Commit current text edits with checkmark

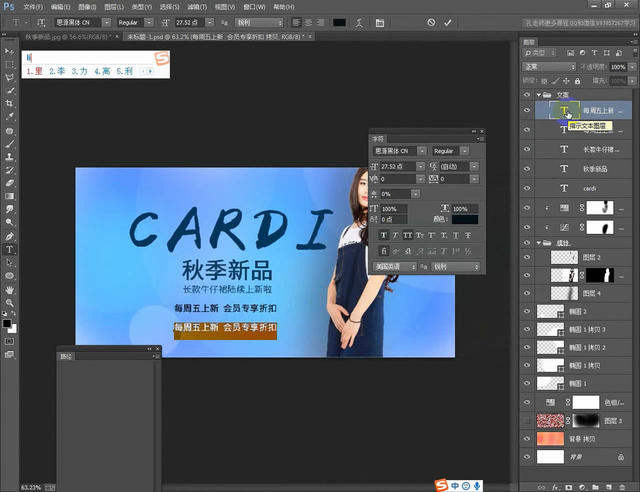[x=448, y=22]
